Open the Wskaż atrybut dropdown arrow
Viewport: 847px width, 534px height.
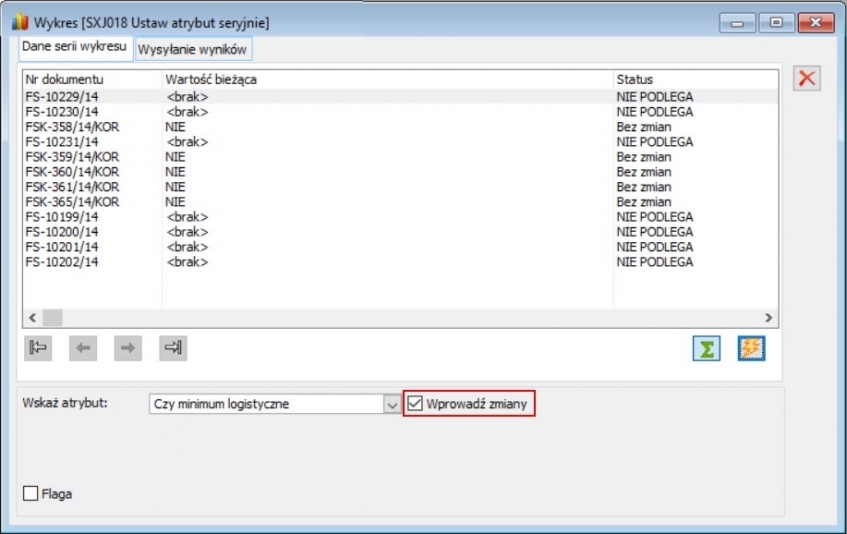392,404
